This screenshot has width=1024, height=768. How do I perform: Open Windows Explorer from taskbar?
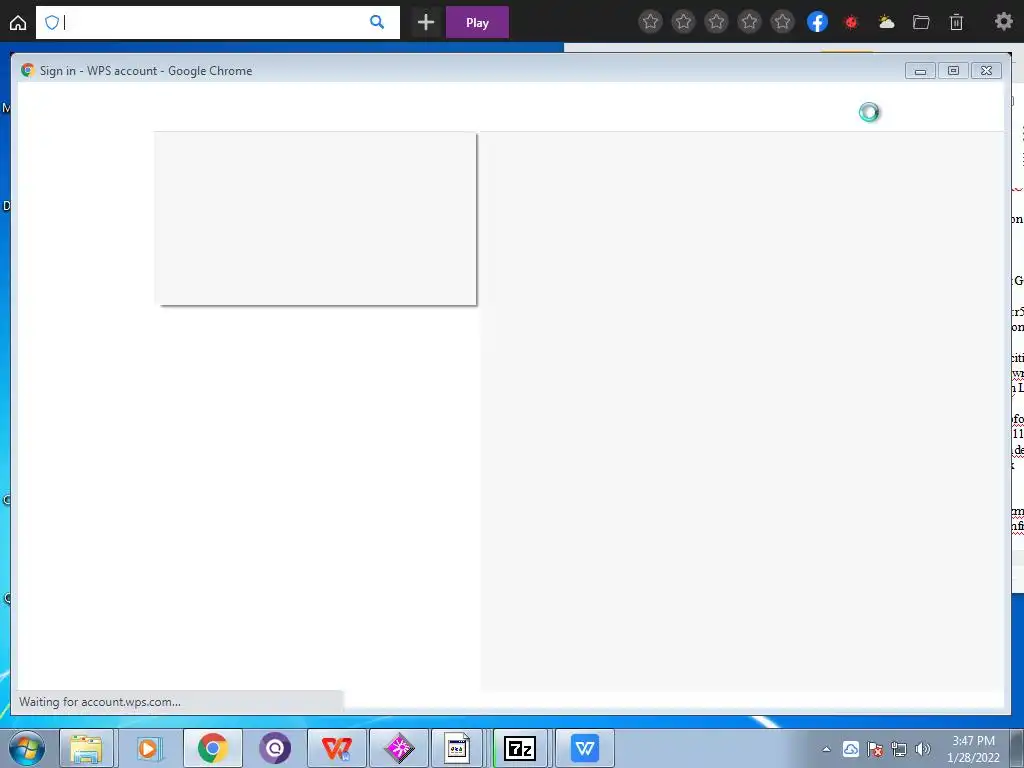(x=86, y=748)
